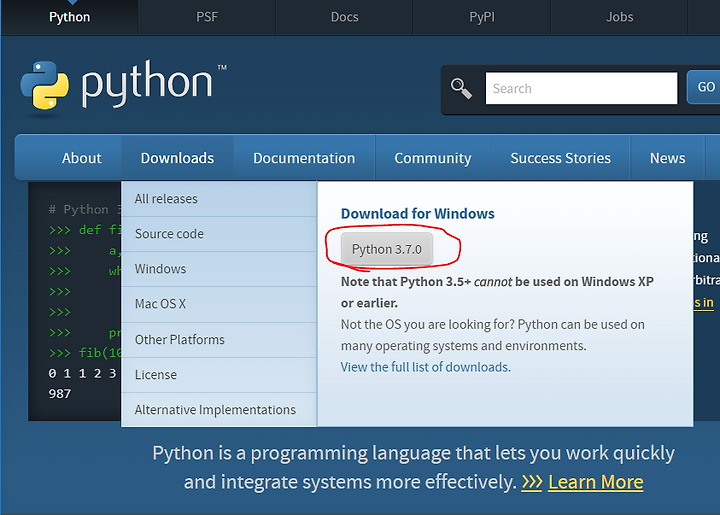The width and height of the screenshot is (720, 515).
Task: Open the Jobs tab
Action: (619, 17)
